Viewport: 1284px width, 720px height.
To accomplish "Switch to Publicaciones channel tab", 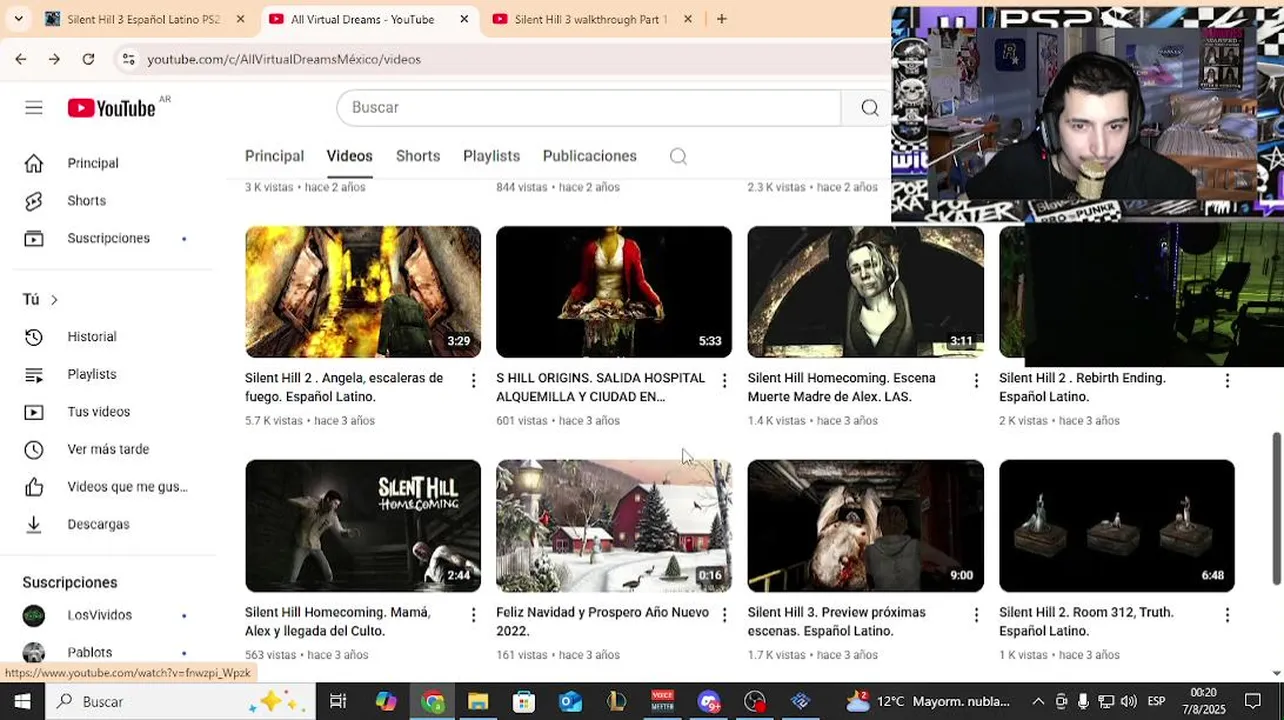I will pyautogui.click(x=589, y=156).
